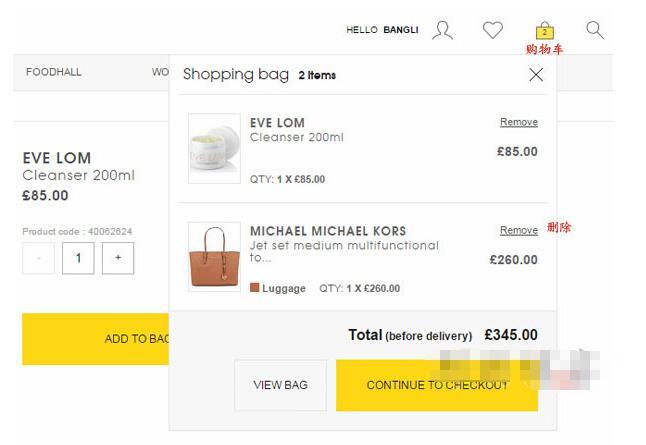Increase quantity with plus button

118,258
